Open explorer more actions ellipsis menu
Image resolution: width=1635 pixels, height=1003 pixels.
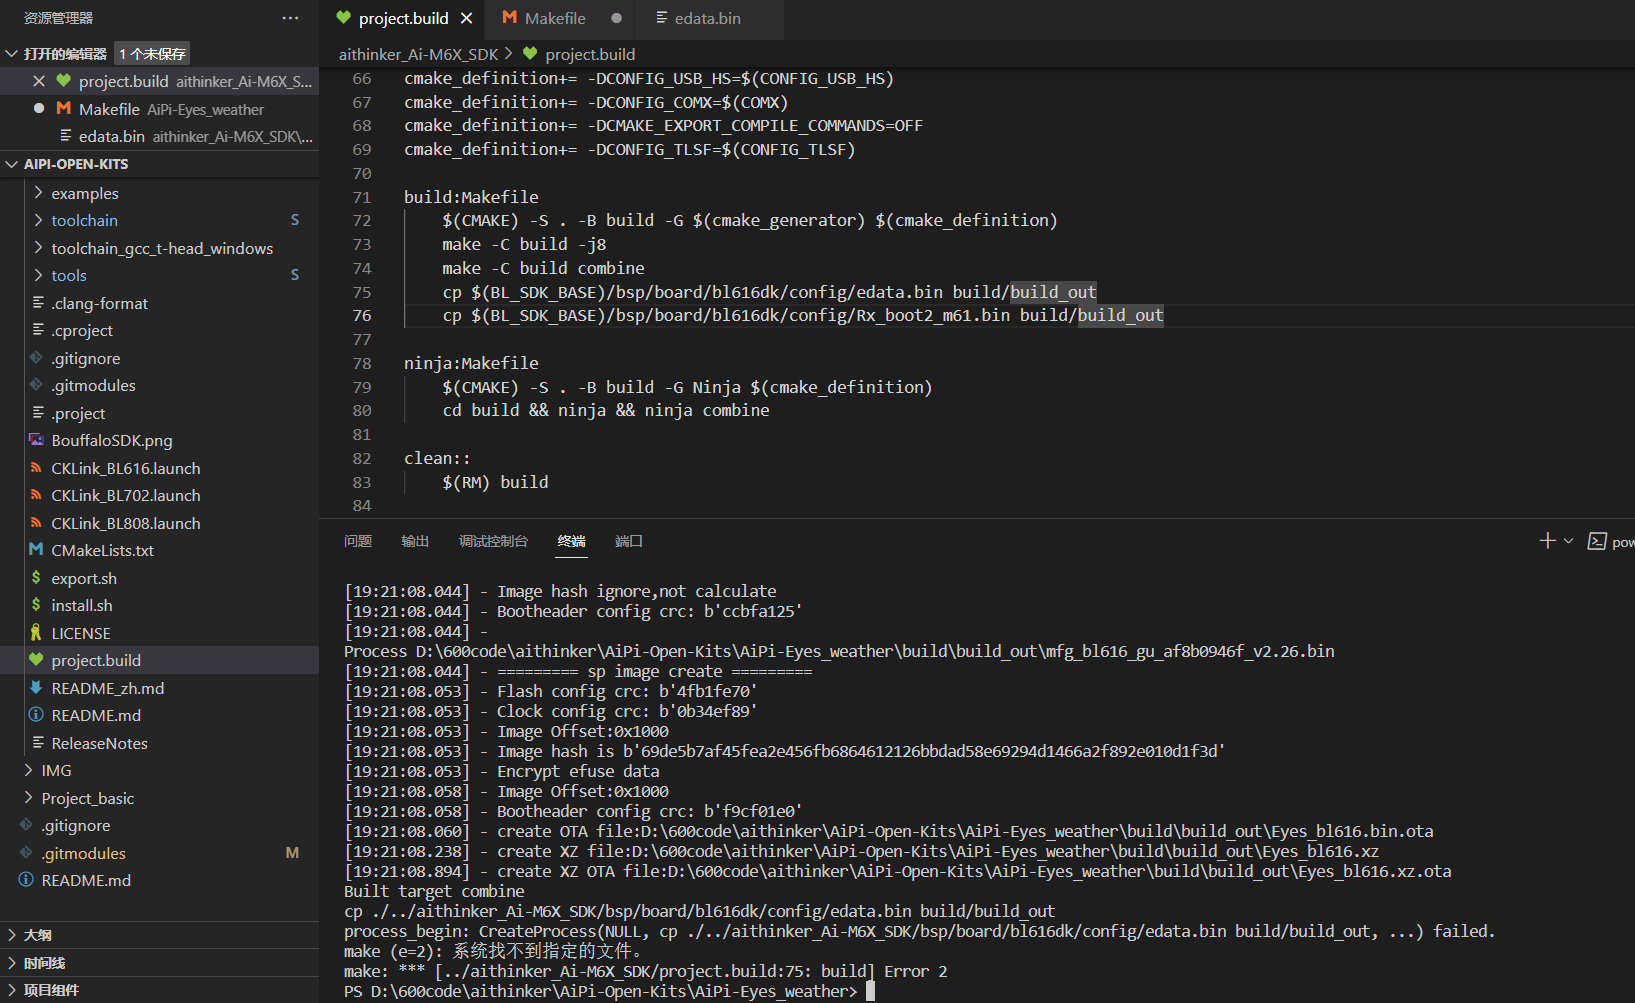point(290,18)
